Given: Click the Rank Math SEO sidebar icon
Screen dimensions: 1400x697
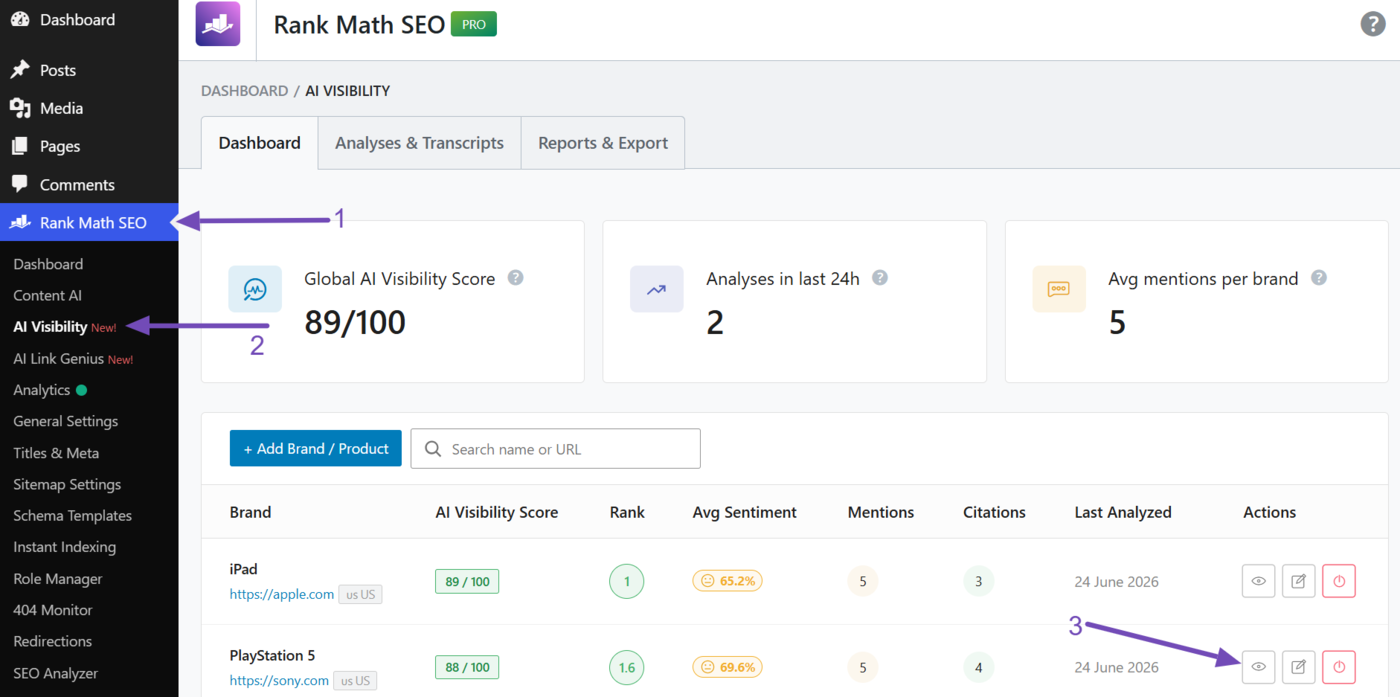Looking at the screenshot, I should coord(19,222).
